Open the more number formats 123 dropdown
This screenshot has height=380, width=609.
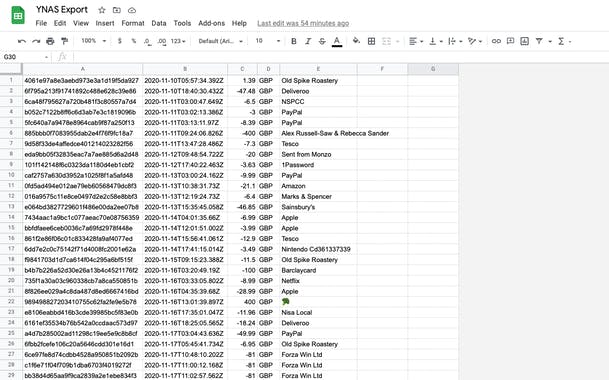tap(178, 41)
